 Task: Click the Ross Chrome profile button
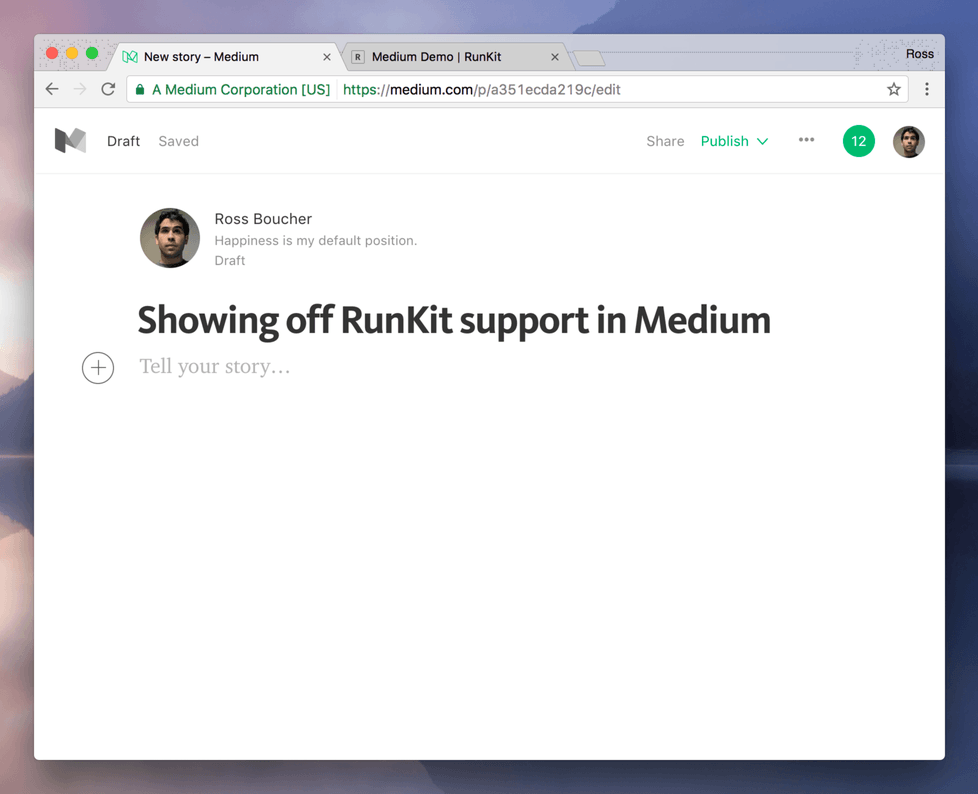(919, 54)
